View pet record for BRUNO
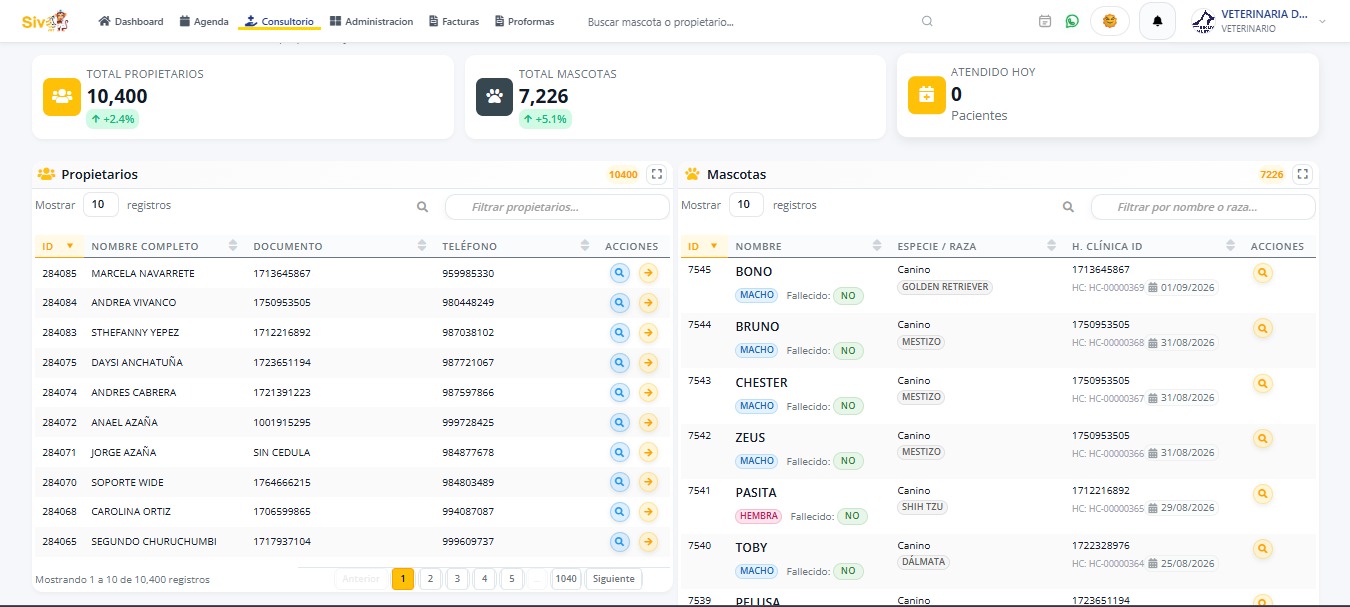This screenshot has height=607, width=1350. [x=1262, y=327]
